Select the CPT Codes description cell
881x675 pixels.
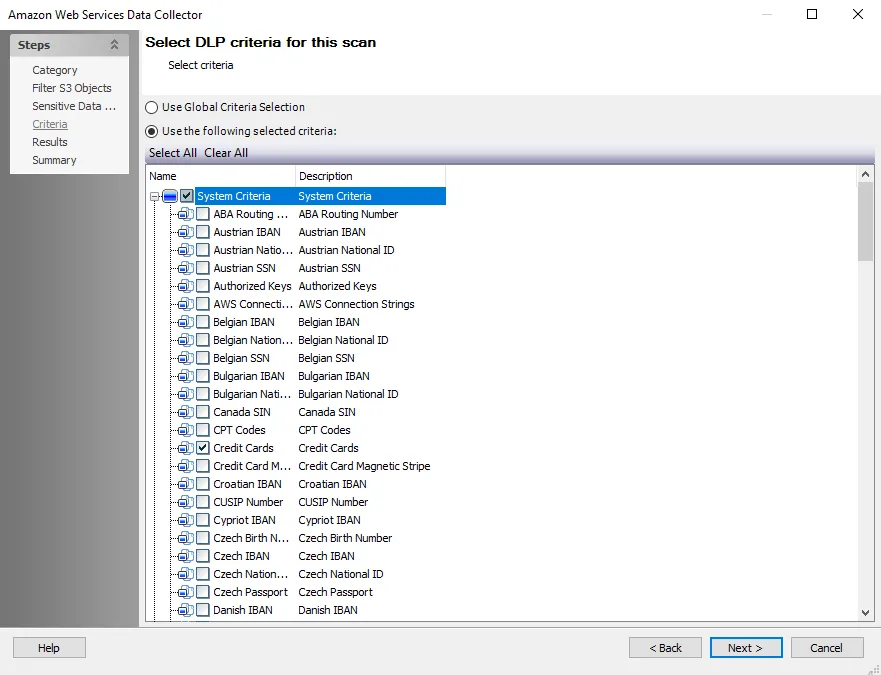click(324, 430)
